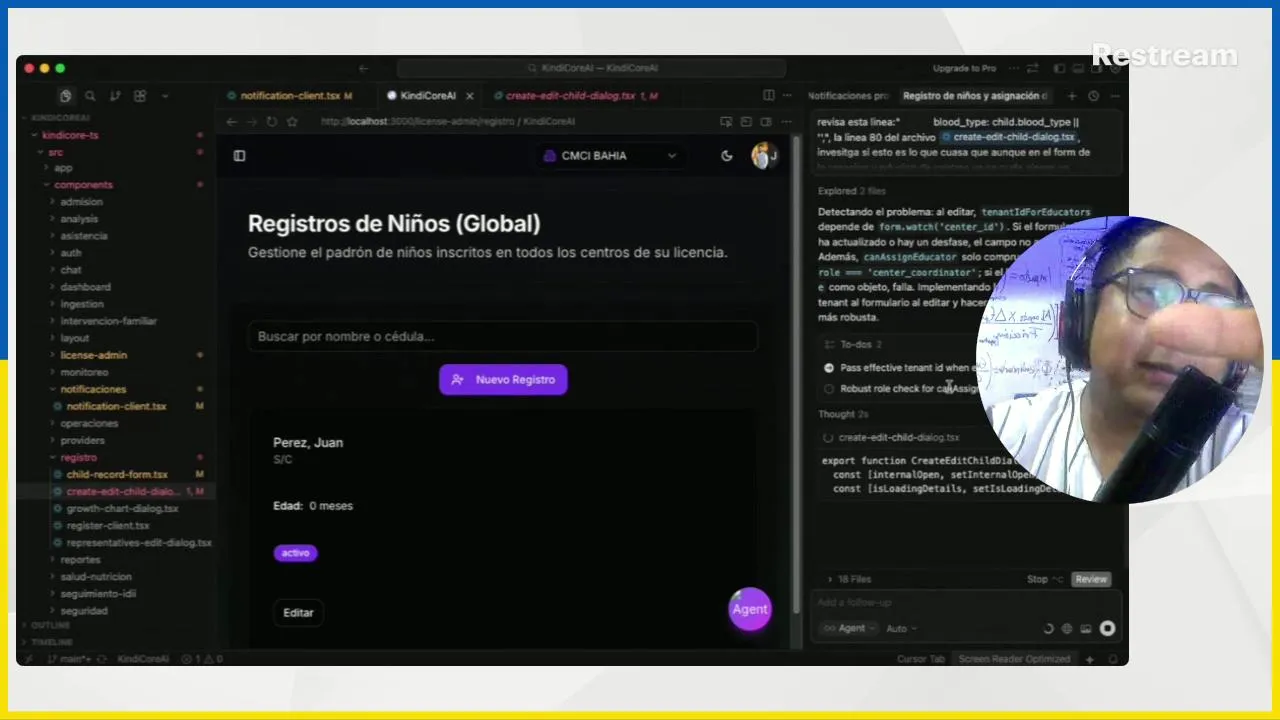Image resolution: width=1280 pixels, height=720 pixels.
Task: Switch to notification-client.tsx editor tab
Action: 289,96
